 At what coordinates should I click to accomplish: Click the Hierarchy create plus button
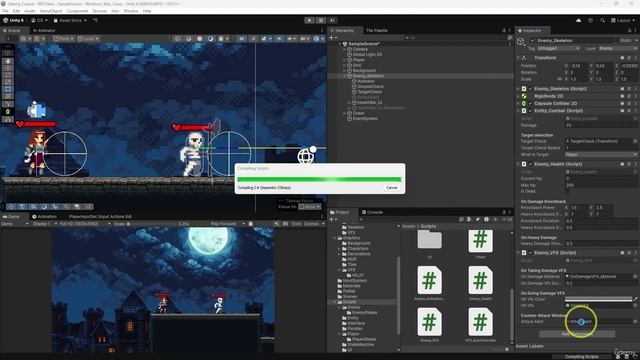331,38
